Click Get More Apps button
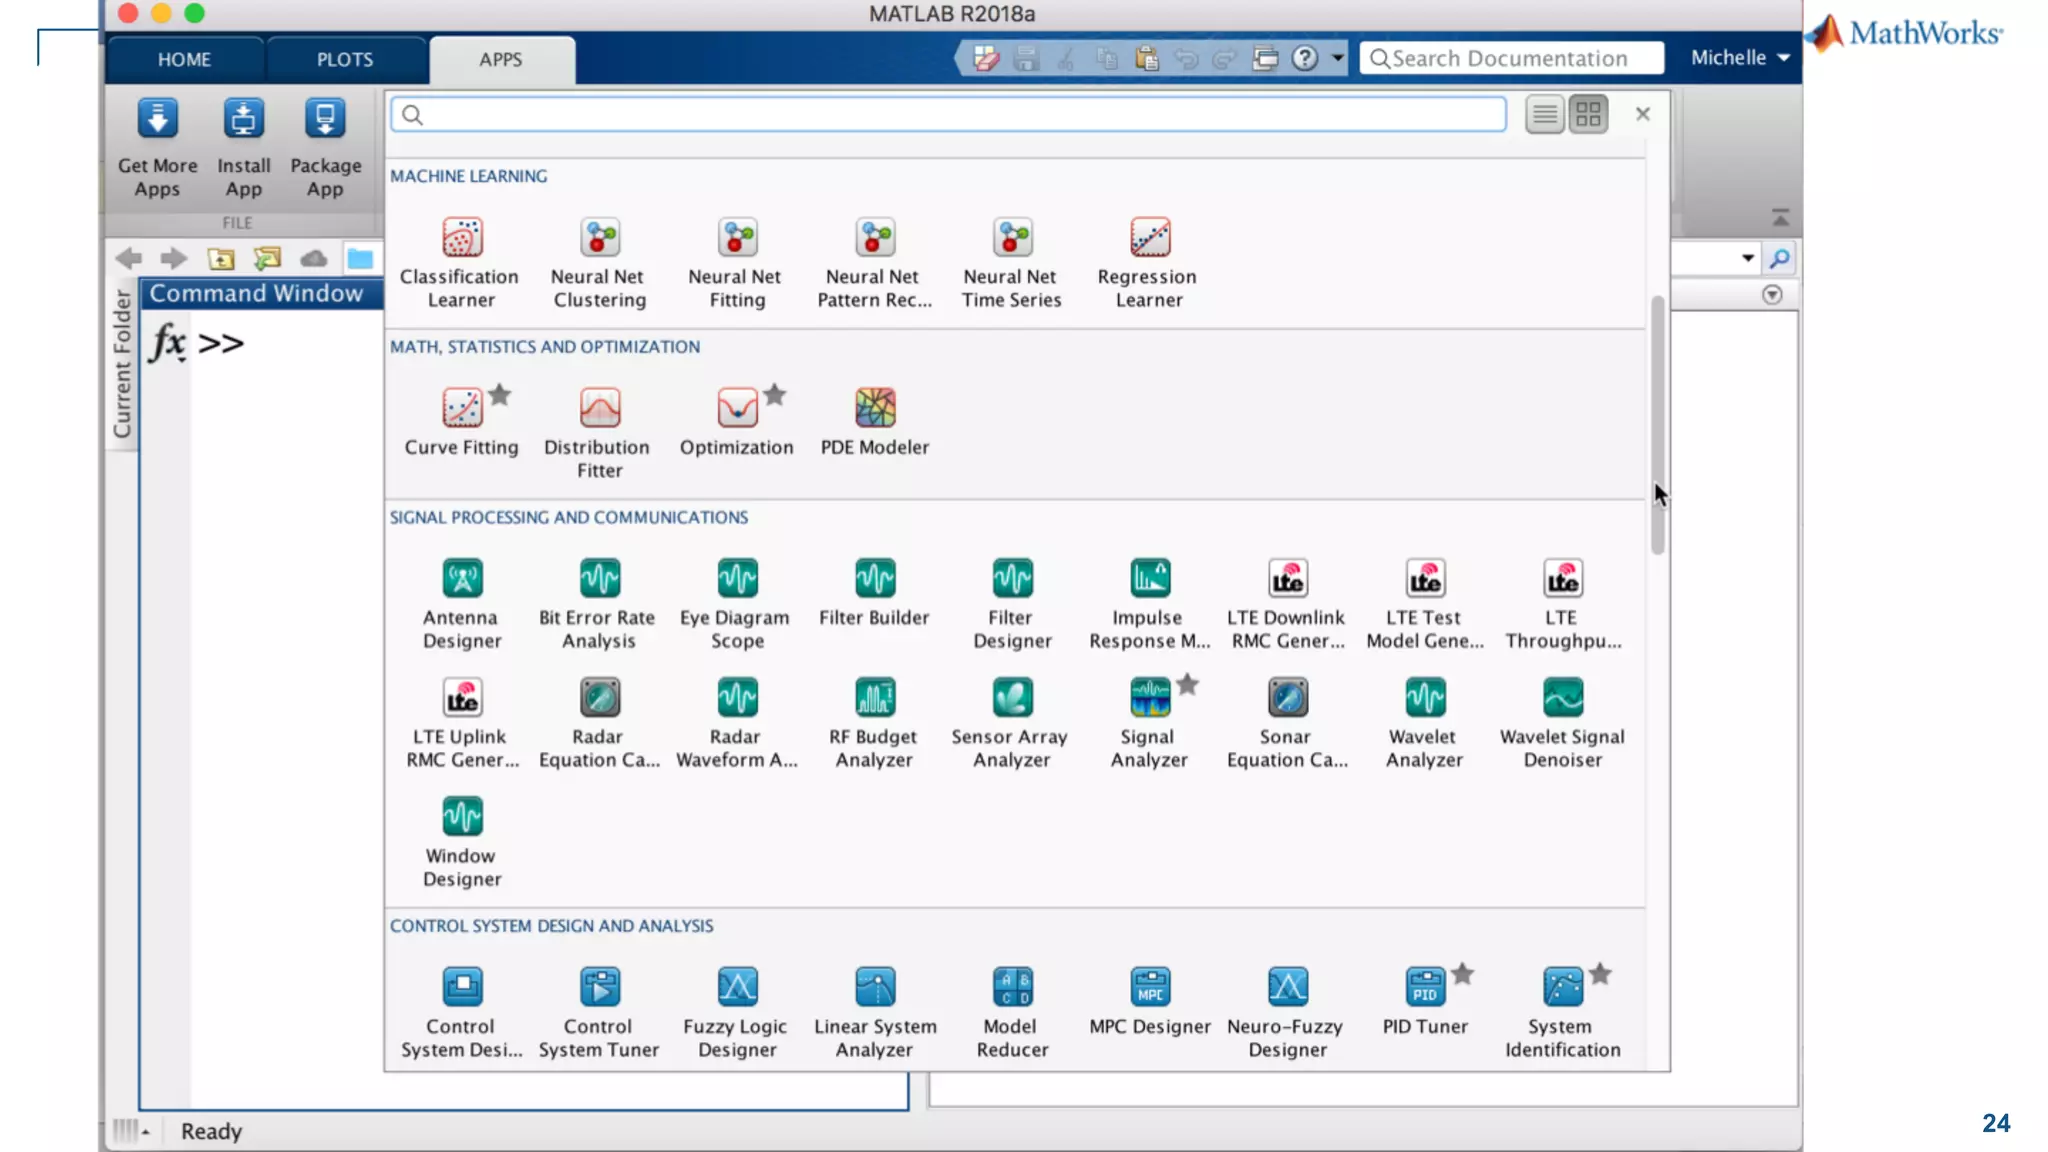 tap(157, 148)
